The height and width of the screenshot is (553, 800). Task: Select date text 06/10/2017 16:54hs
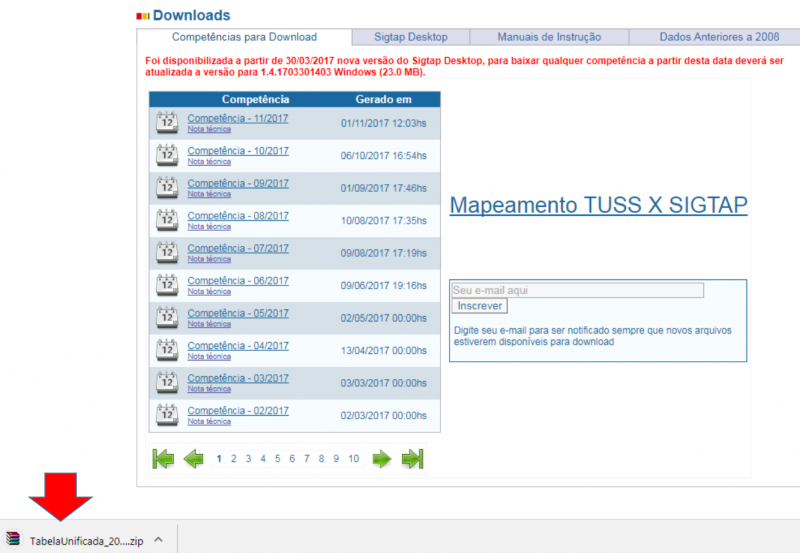[384, 156]
